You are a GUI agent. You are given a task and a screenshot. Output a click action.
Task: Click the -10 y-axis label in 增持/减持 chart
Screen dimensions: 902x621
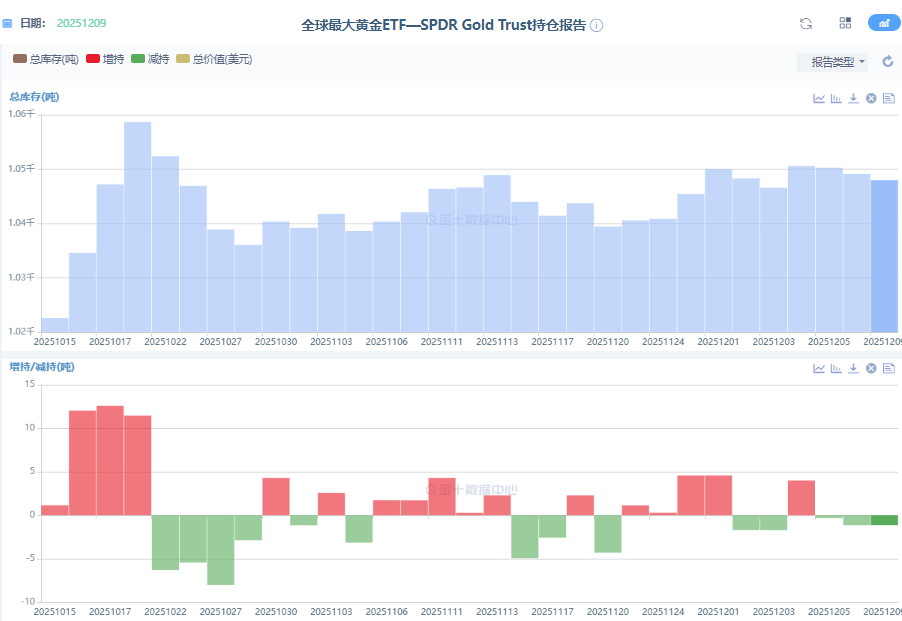[x=28, y=601]
